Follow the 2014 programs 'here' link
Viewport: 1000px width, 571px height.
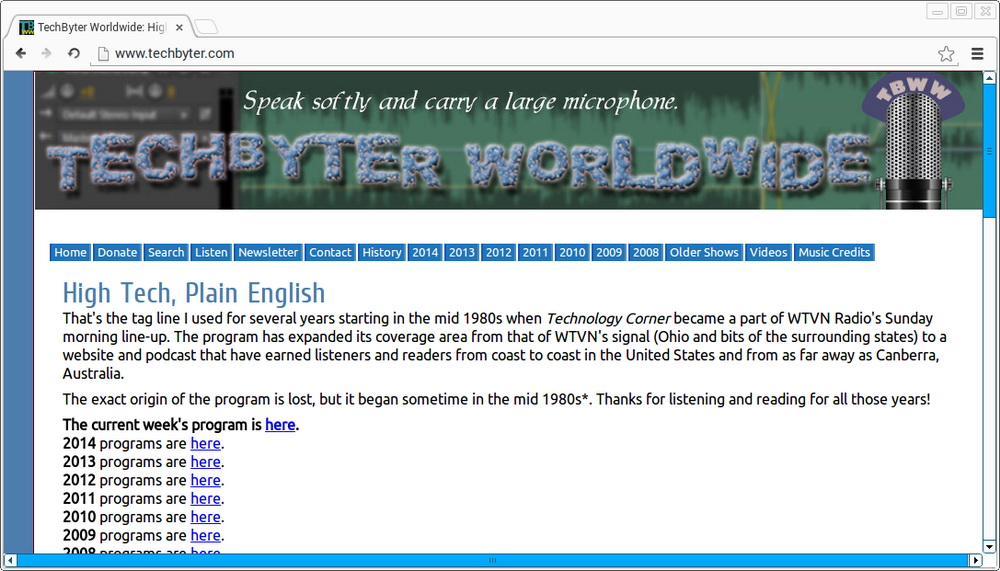click(x=205, y=443)
